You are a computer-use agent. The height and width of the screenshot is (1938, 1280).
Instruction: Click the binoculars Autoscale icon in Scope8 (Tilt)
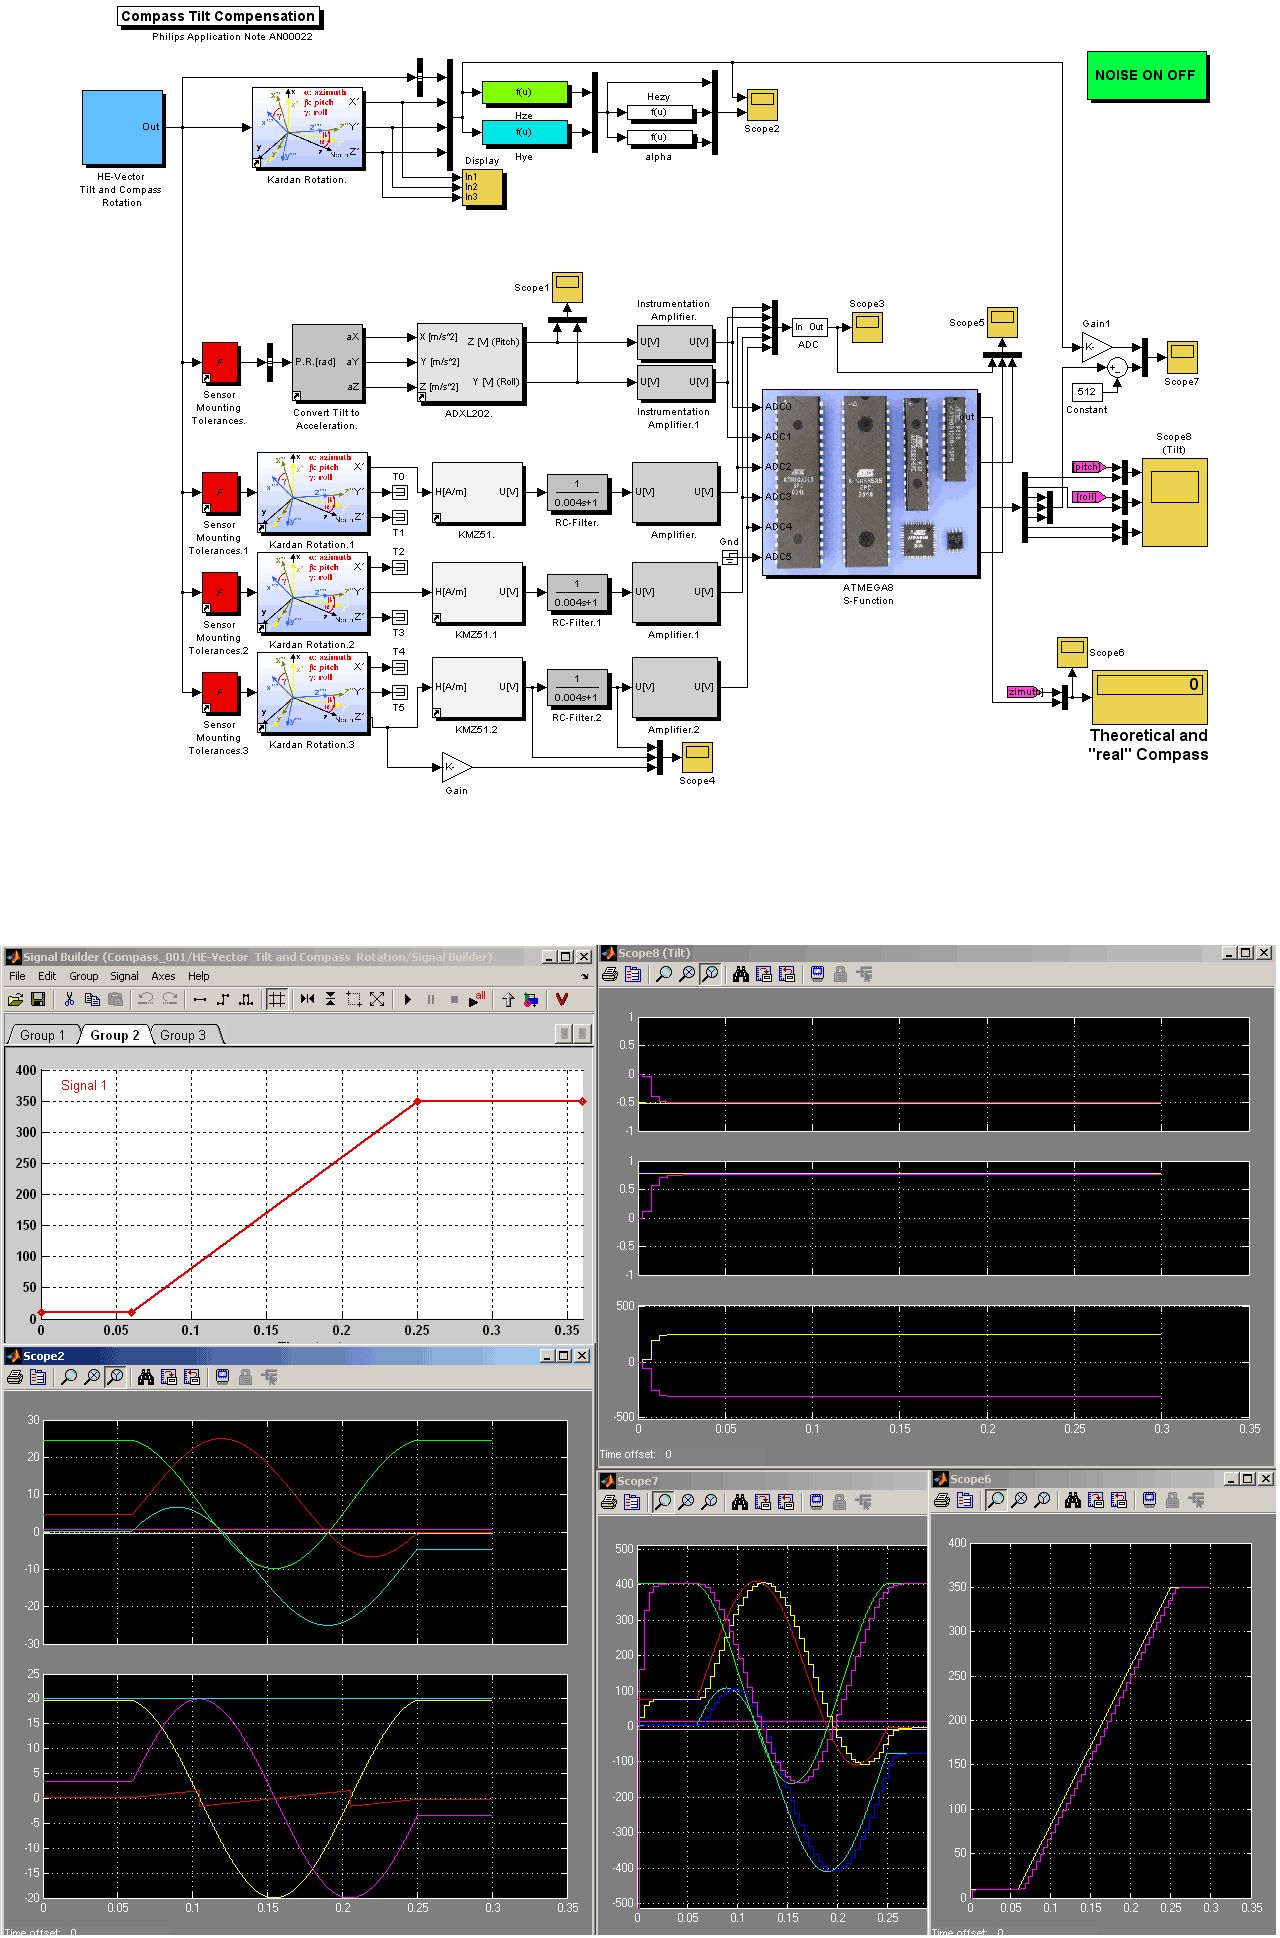(x=740, y=974)
